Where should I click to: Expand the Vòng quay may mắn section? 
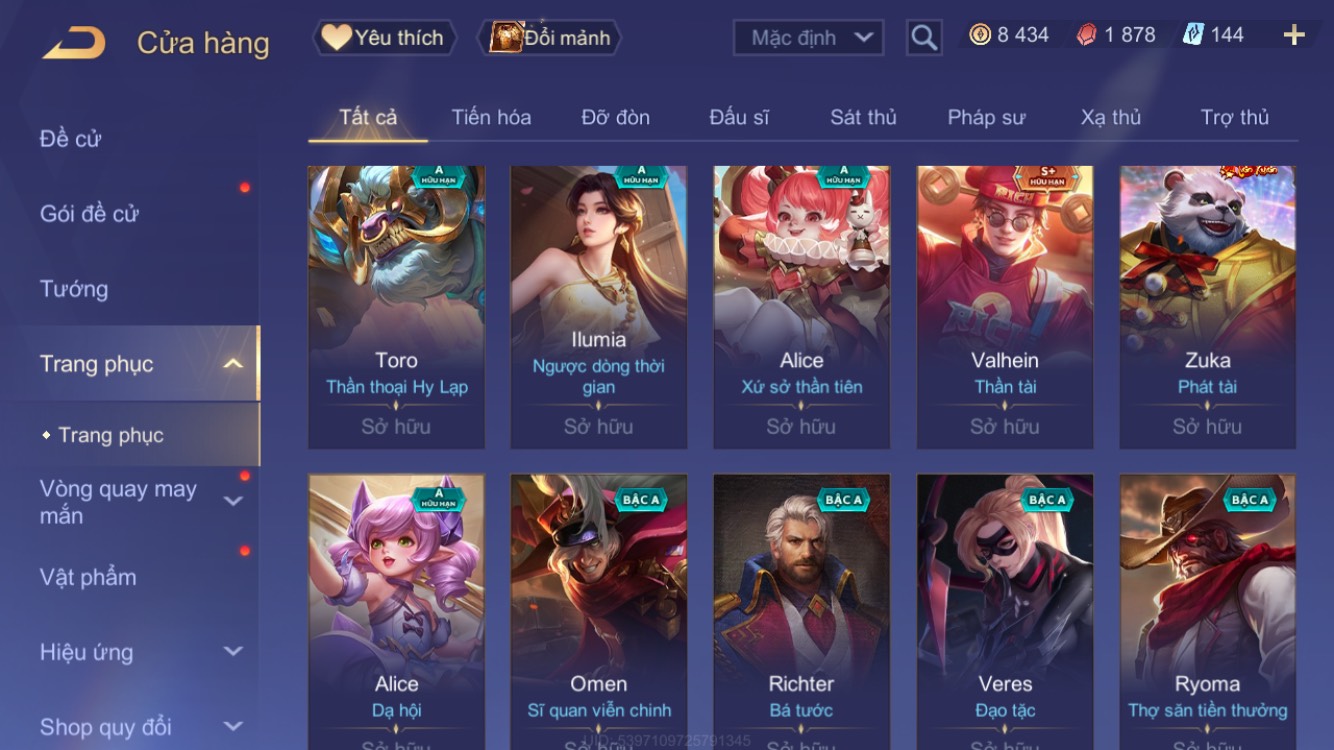(233, 501)
